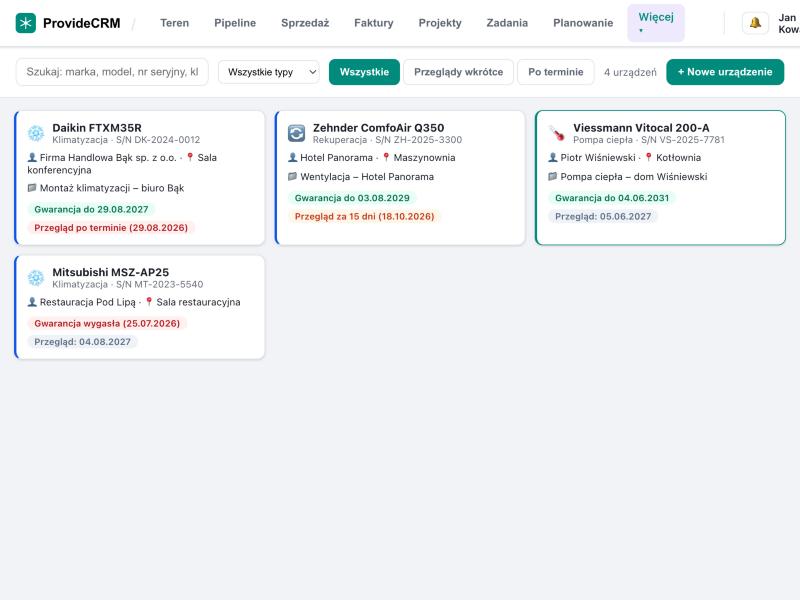Expand the Więcej navigation menu
This screenshot has height=600, width=800.
656,23
